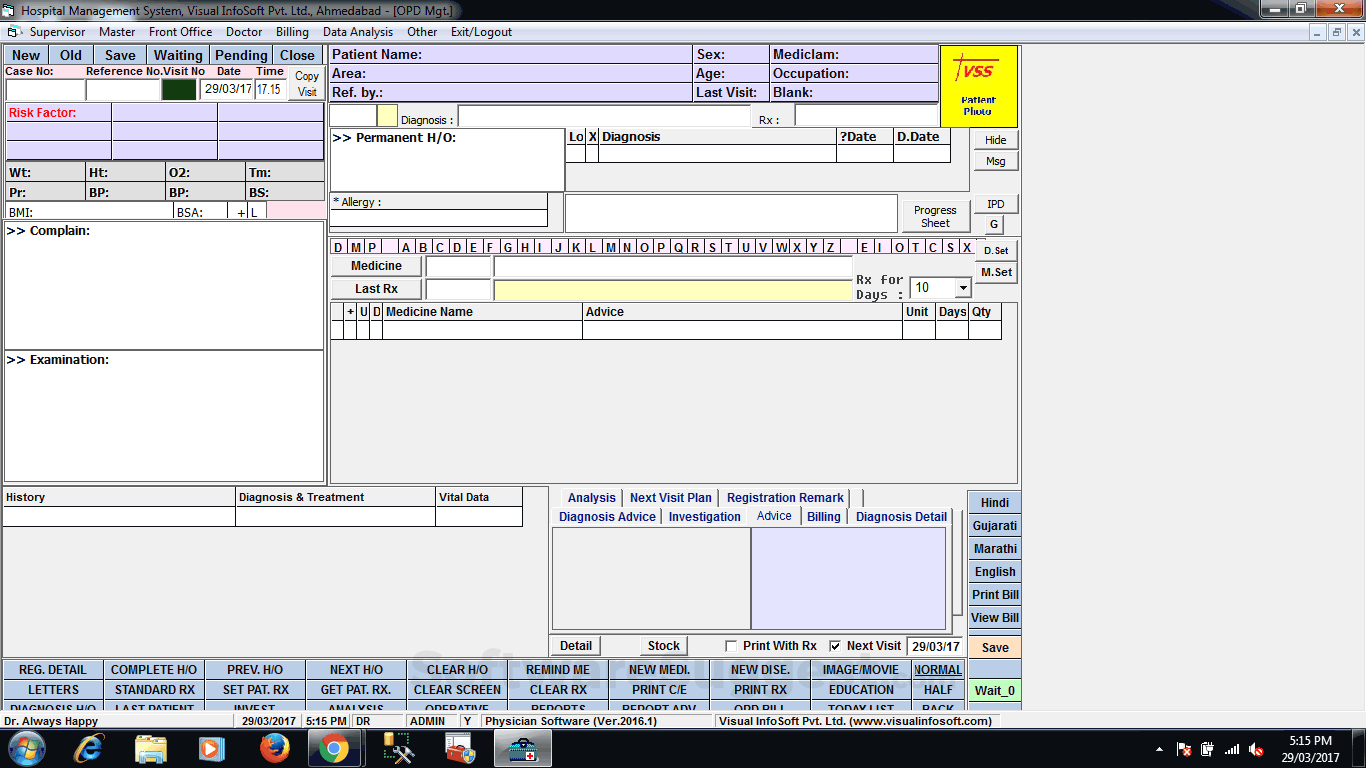
Task: Open the Hospital Management app icon in taskbar
Action: click(x=522, y=749)
